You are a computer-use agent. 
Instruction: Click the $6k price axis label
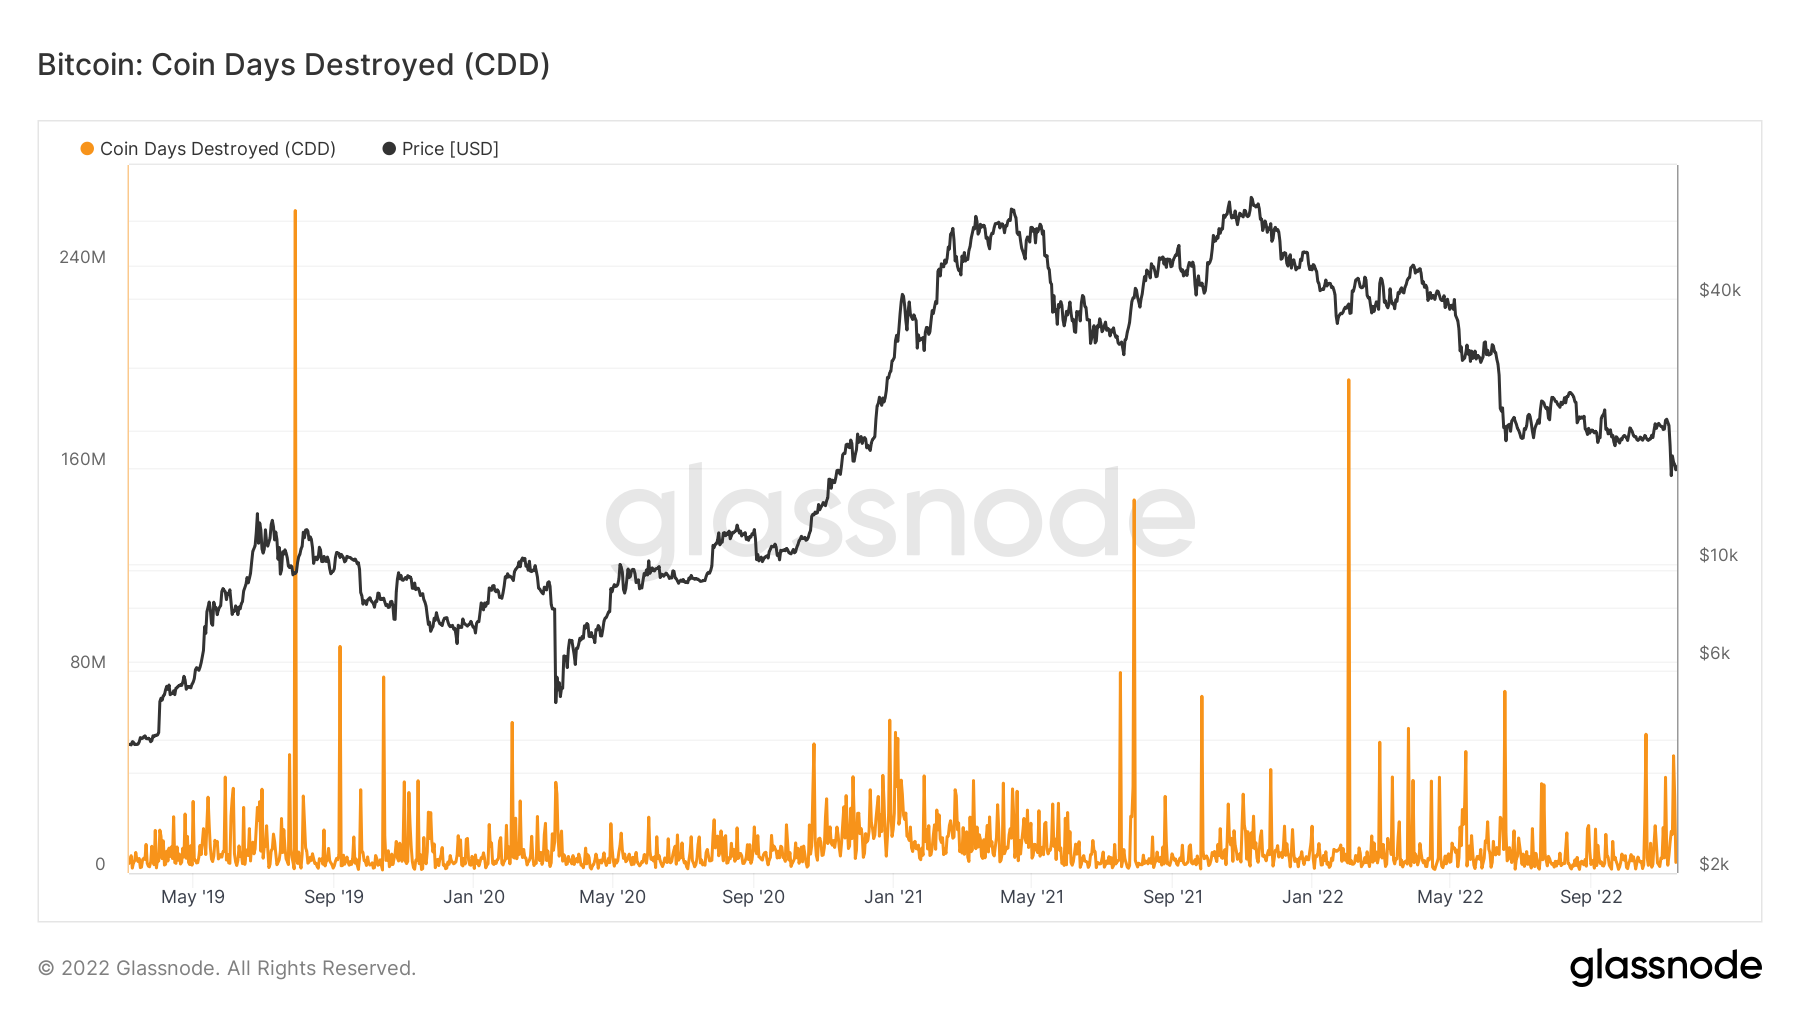tap(1714, 653)
